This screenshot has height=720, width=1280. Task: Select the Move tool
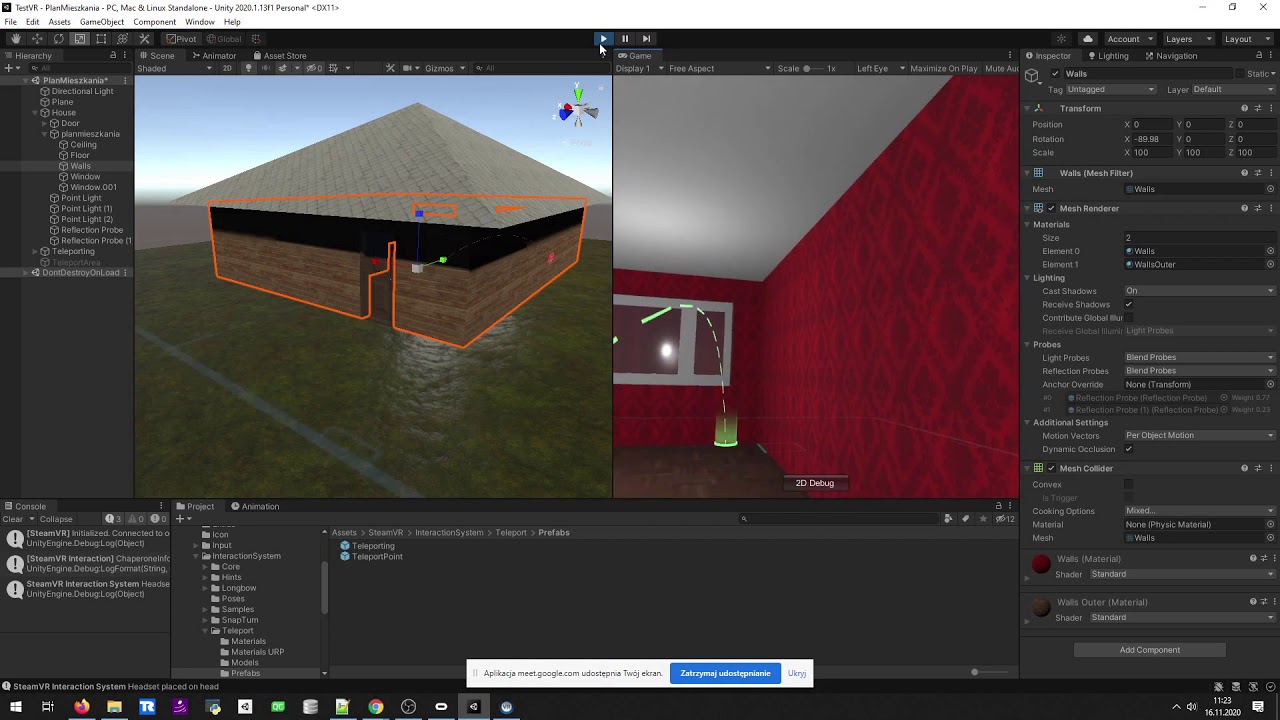tap(37, 39)
